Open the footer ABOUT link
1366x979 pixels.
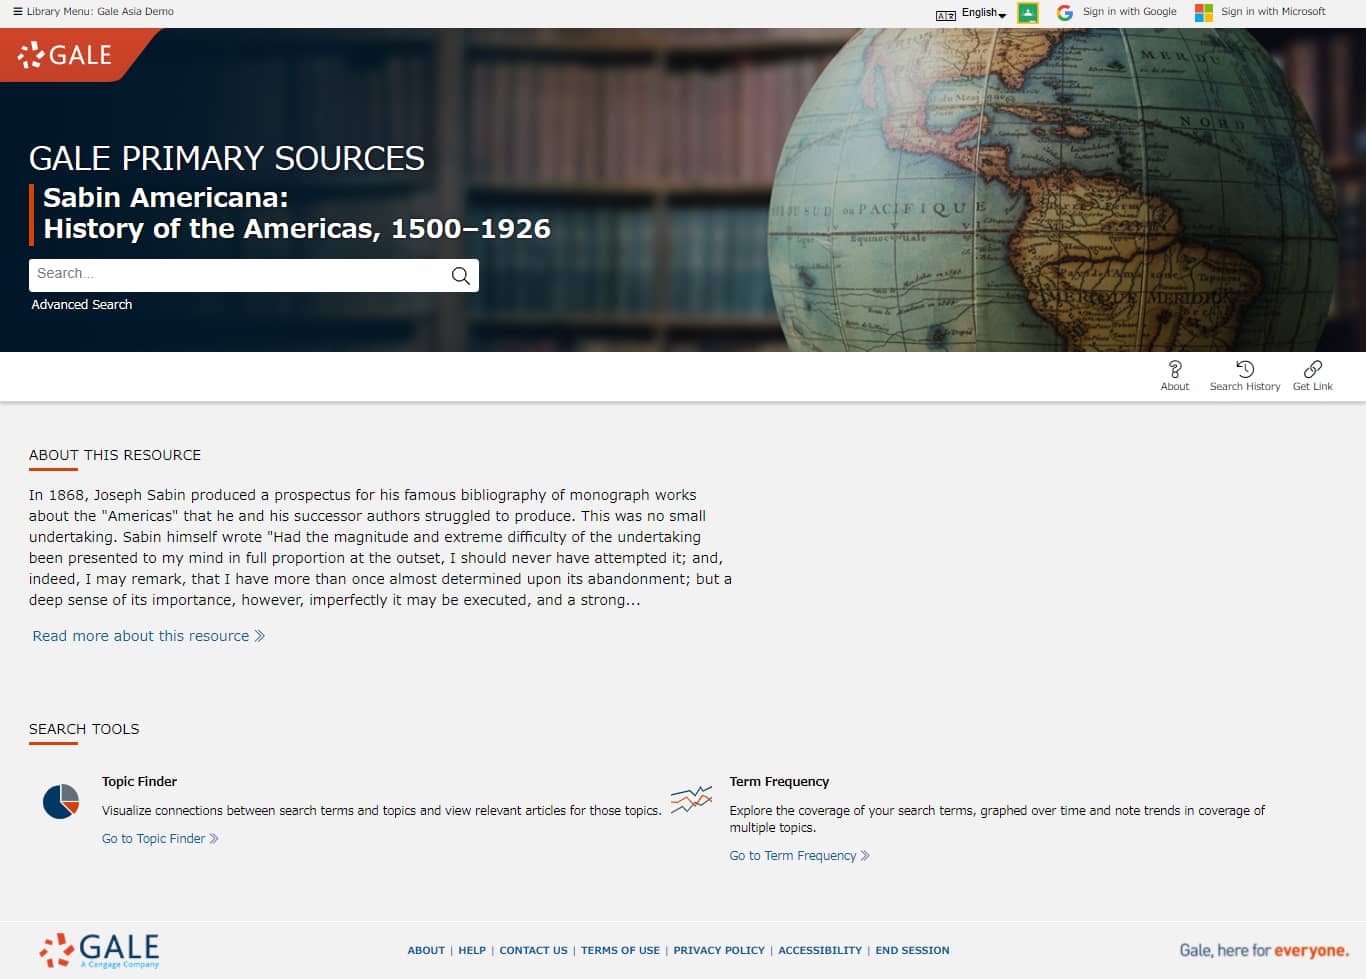[x=426, y=950]
